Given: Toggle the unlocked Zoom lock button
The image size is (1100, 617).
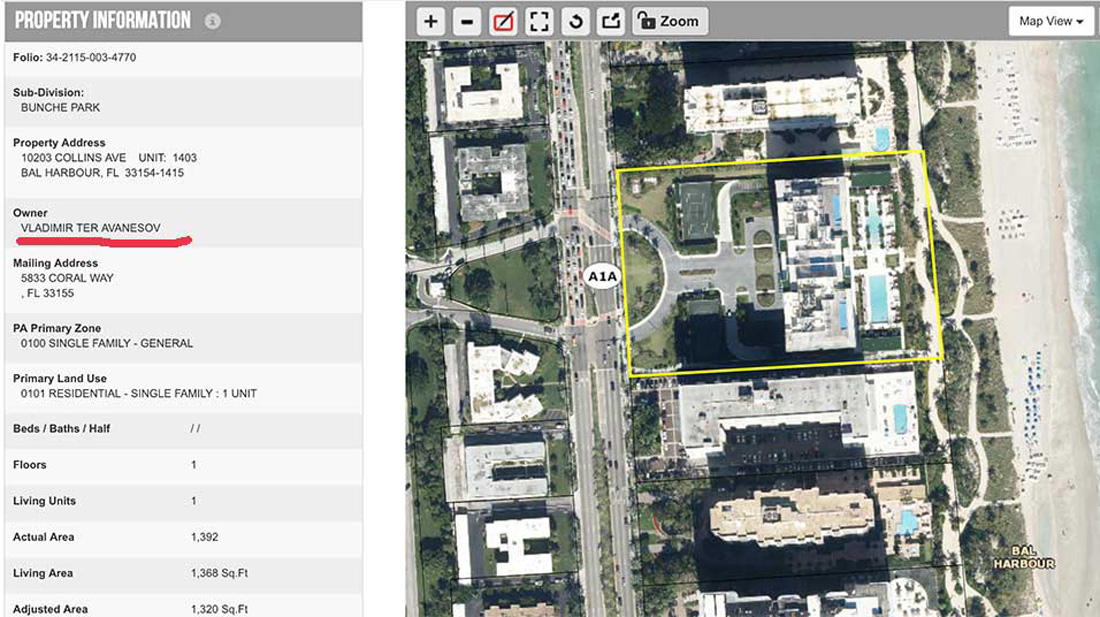Looking at the screenshot, I should tap(670, 22).
